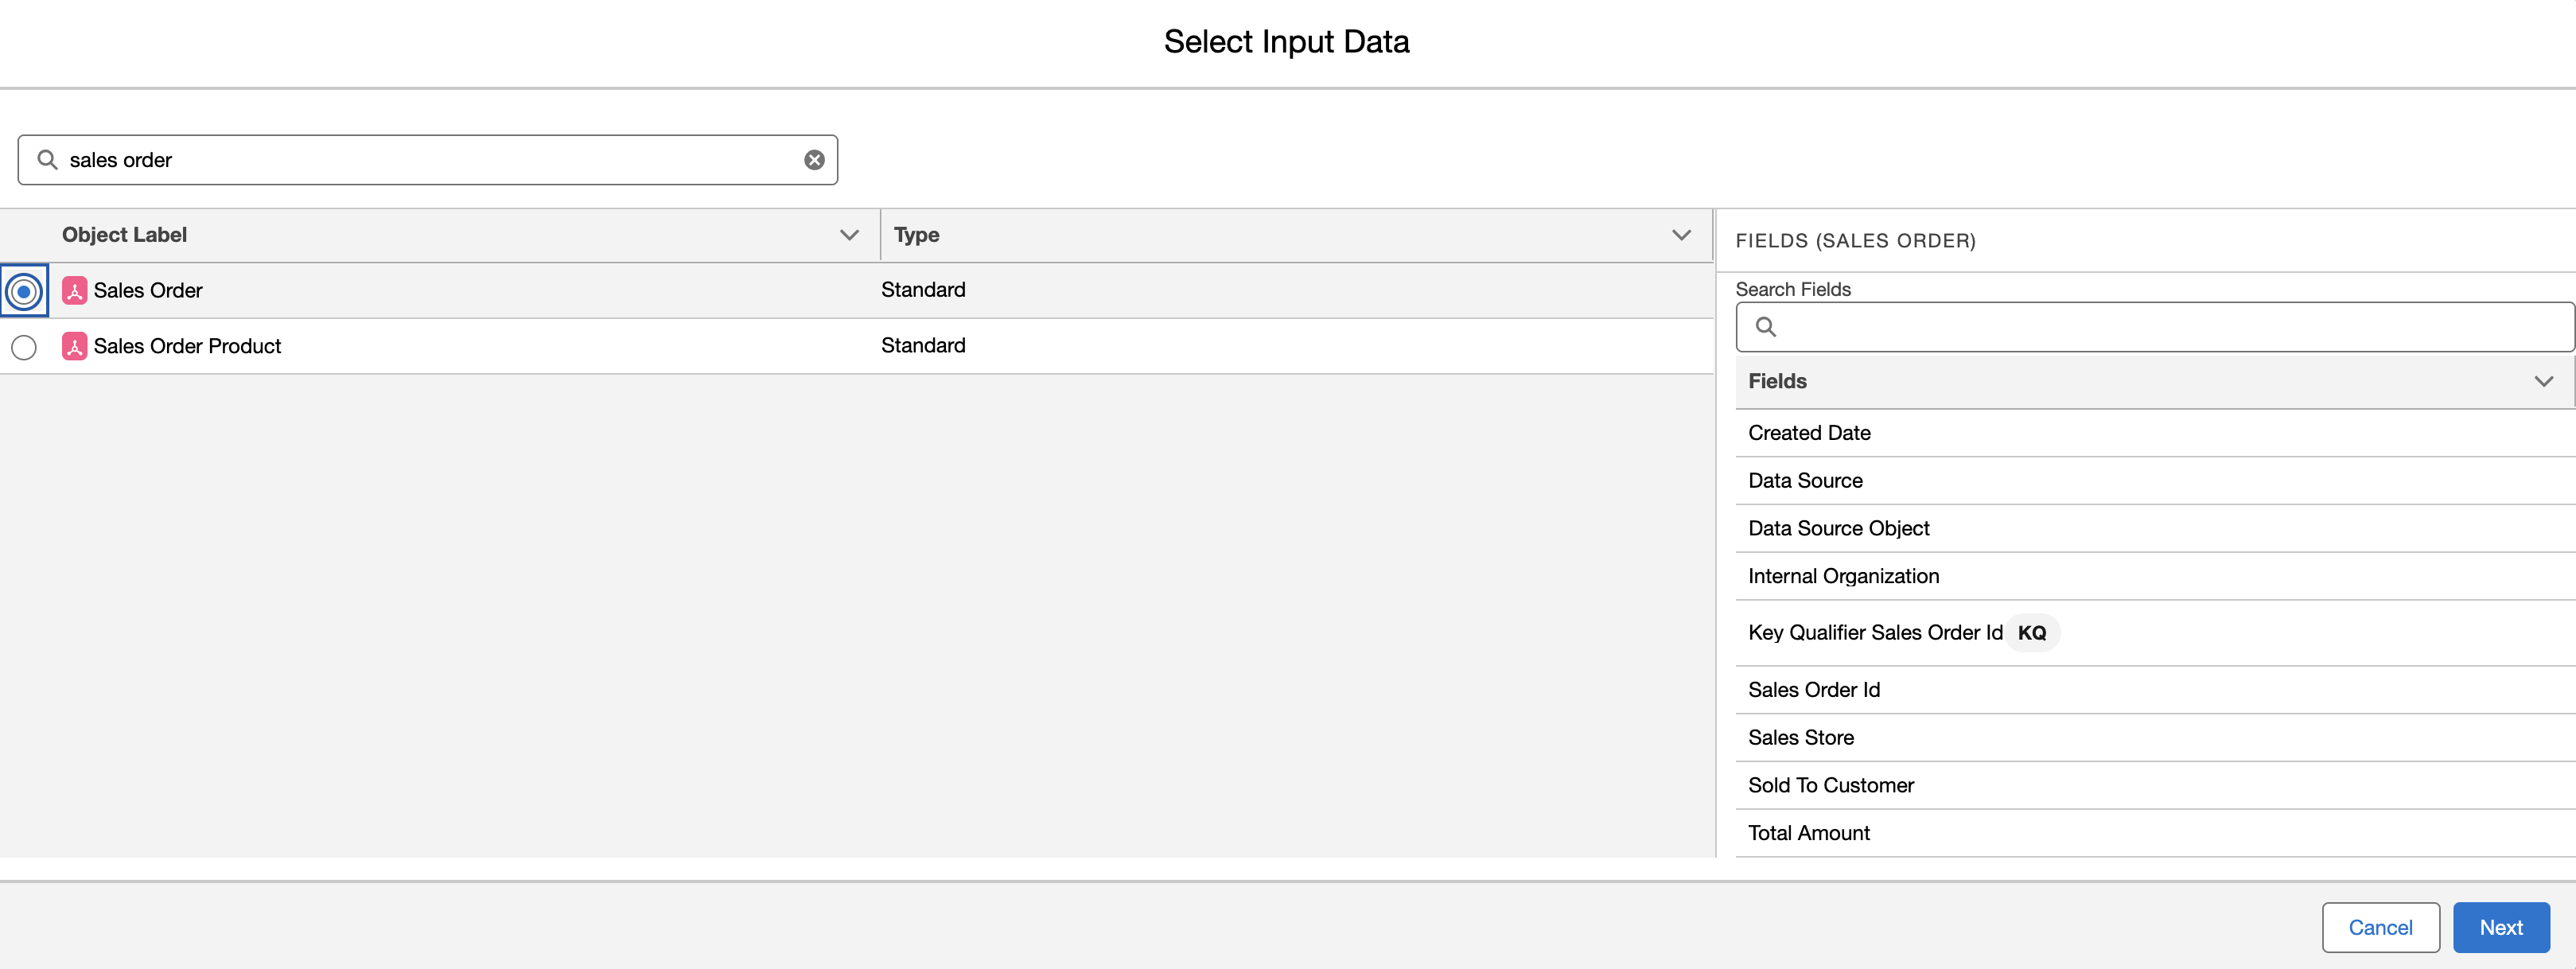
Task: Click the Next button
Action: (2500, 927)
